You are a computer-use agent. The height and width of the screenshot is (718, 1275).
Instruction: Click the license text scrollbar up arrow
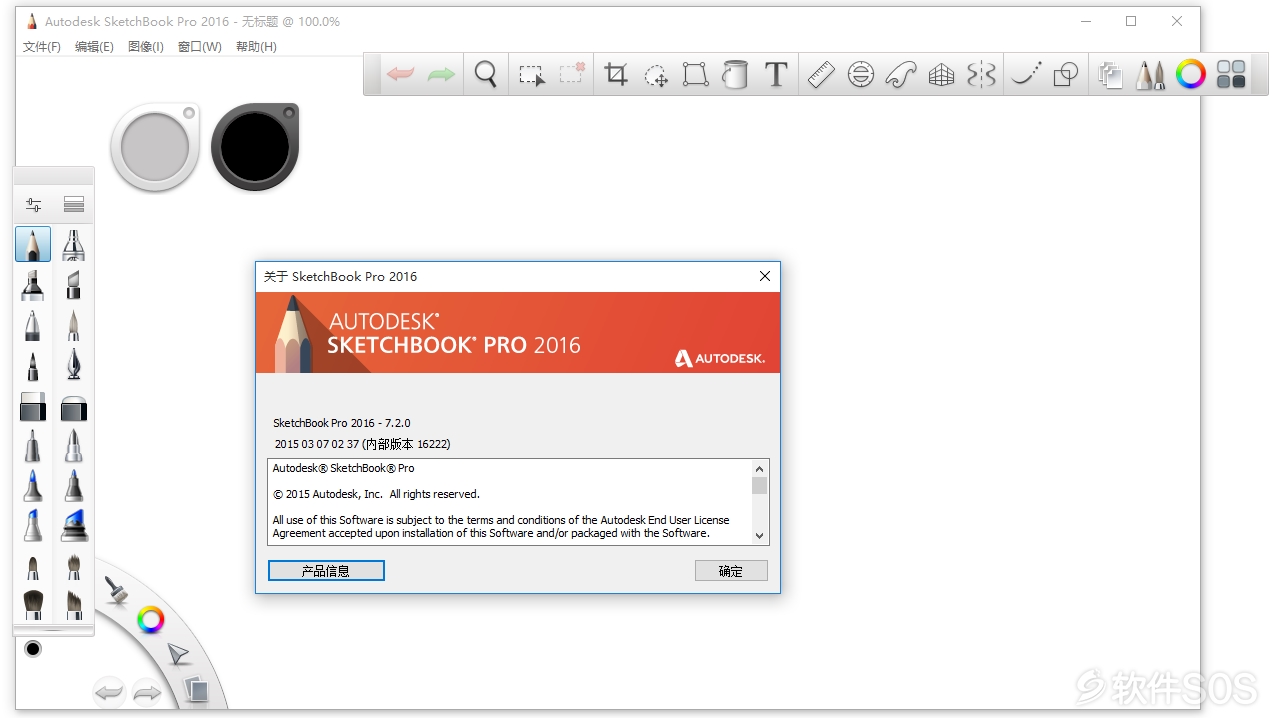pos(760,468)
